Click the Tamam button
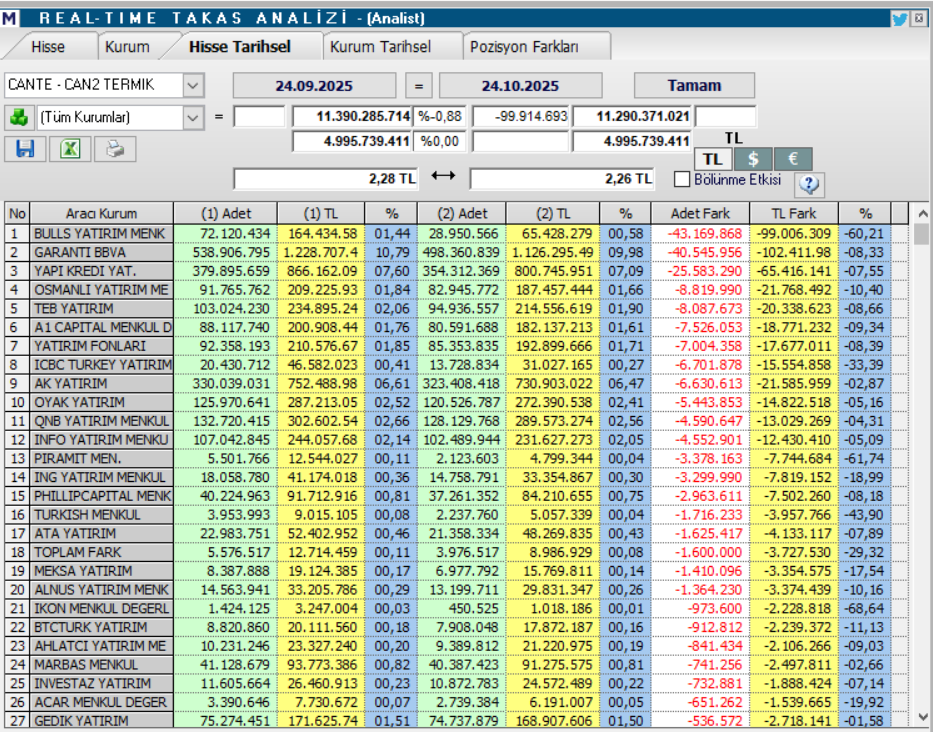Screen dimensions: 933x732 tap(694, 85)
